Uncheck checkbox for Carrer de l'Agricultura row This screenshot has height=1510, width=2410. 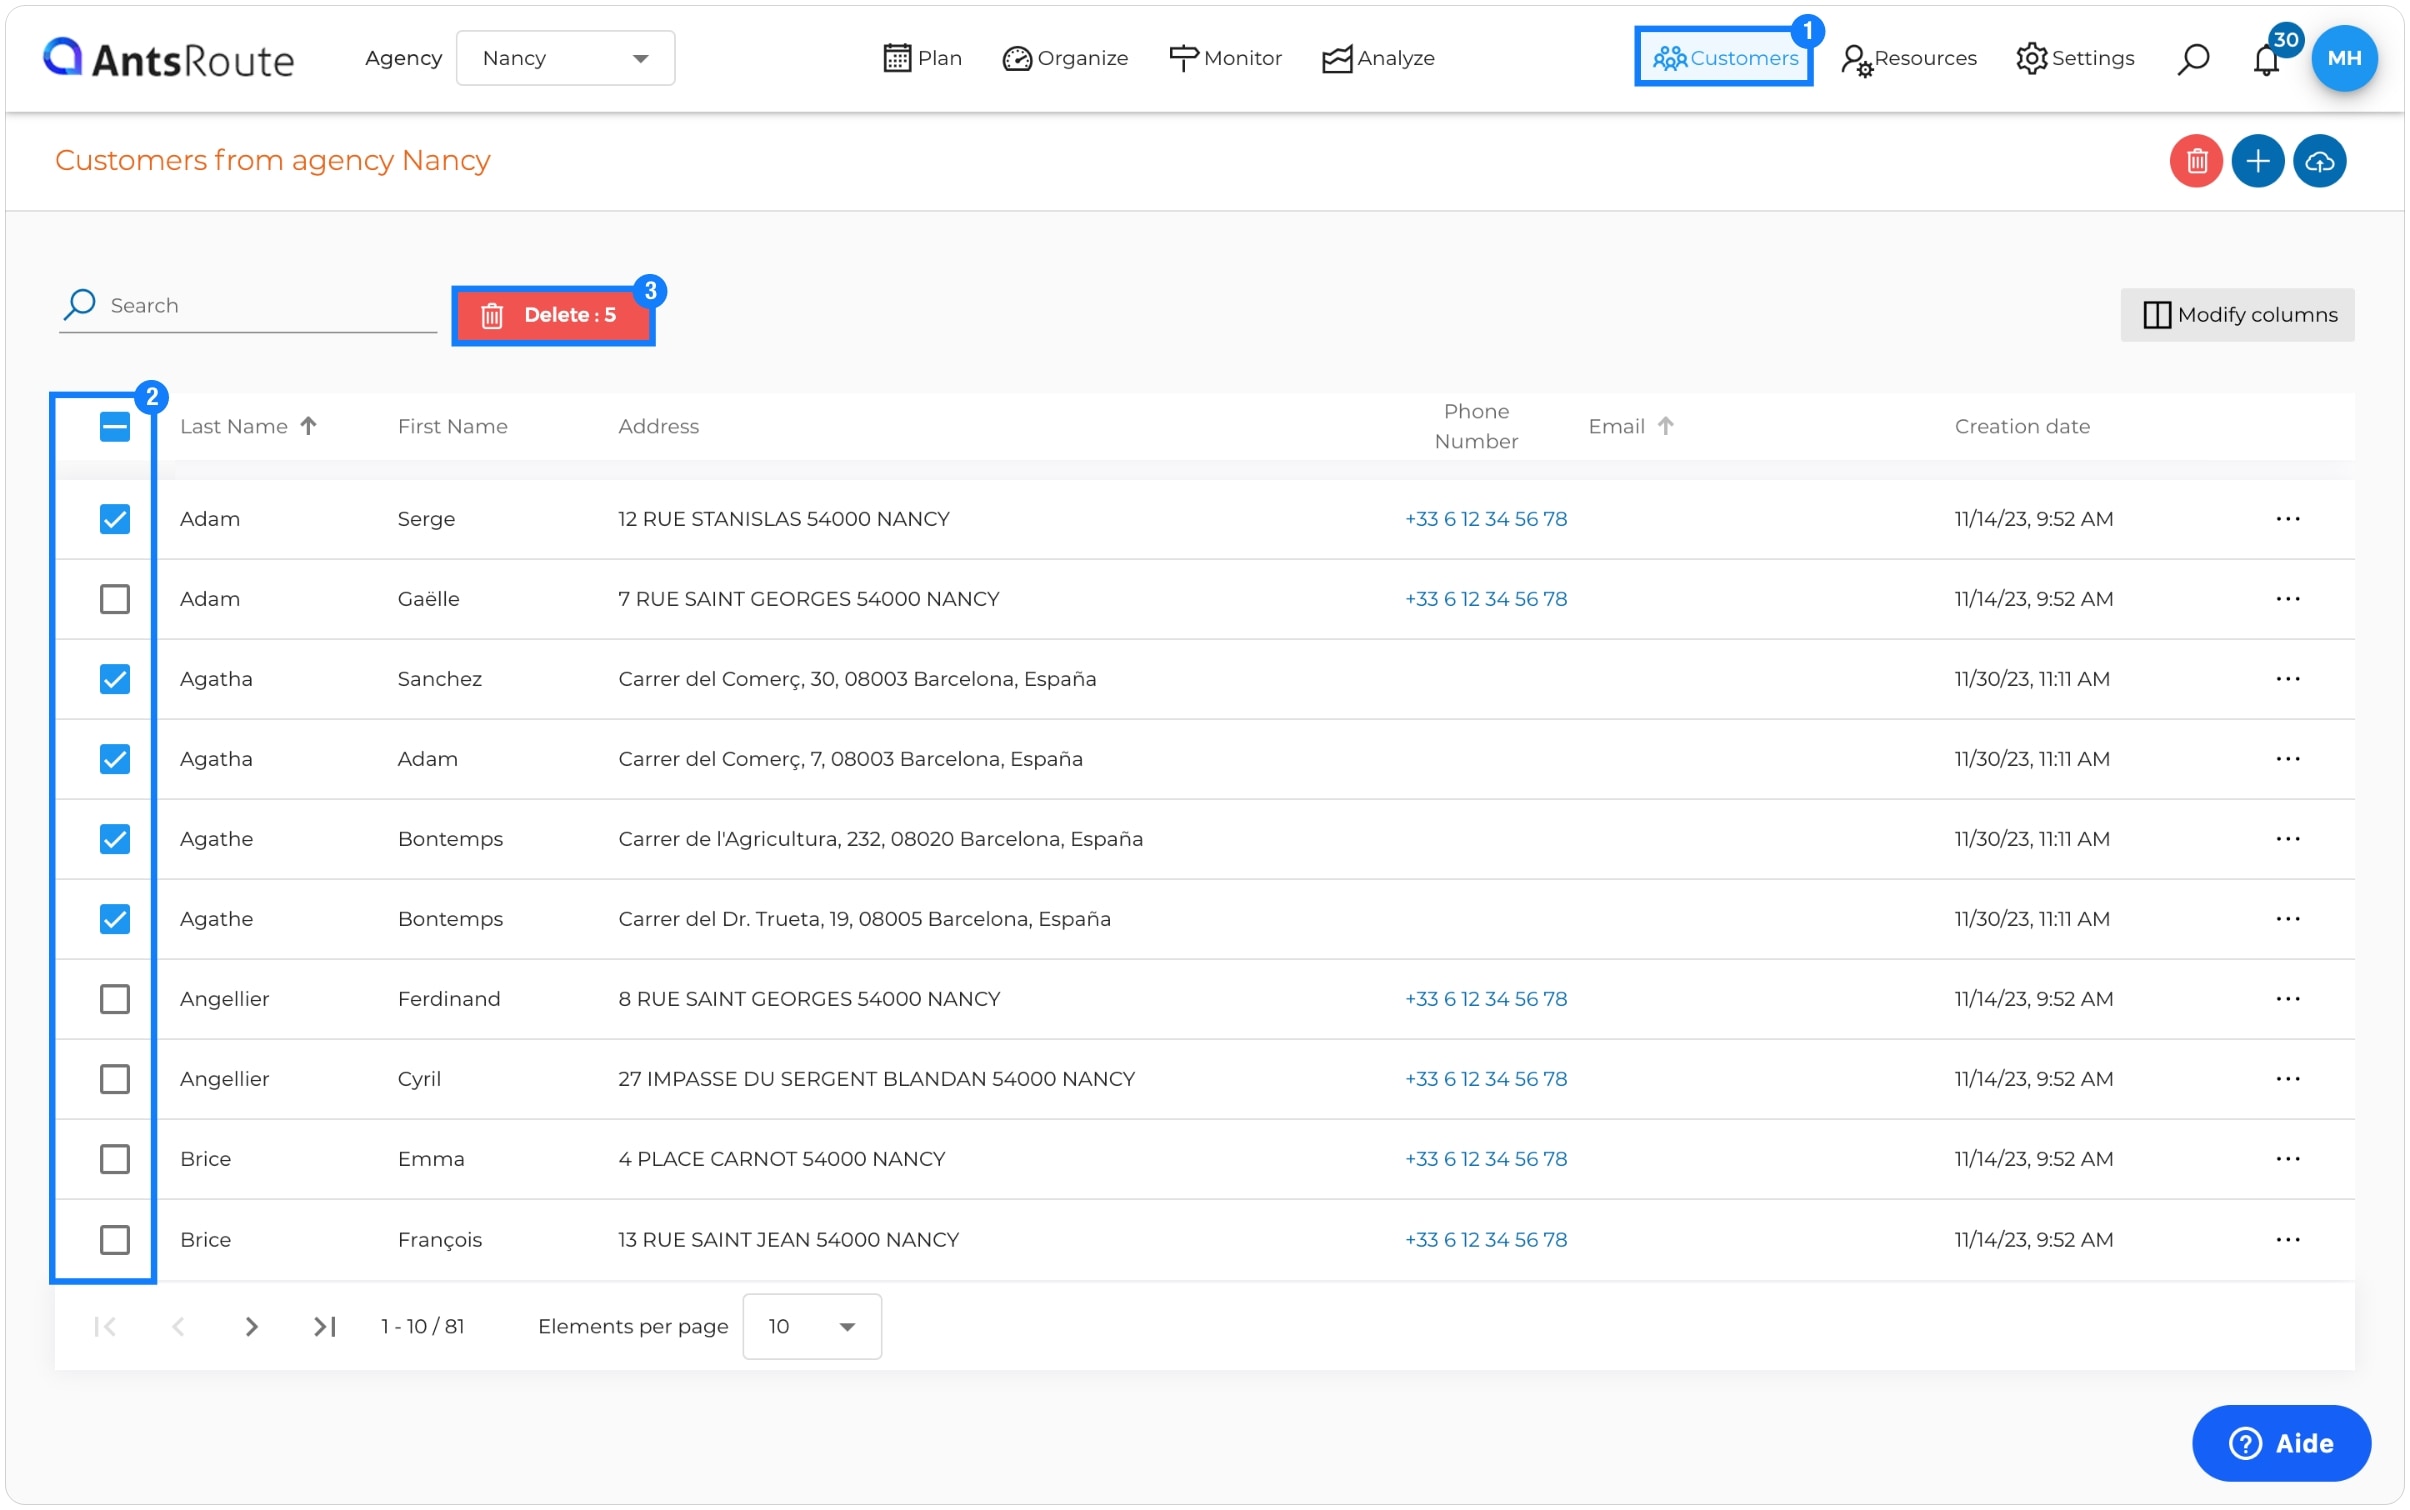pyautogui.click(x=115, y=839)
